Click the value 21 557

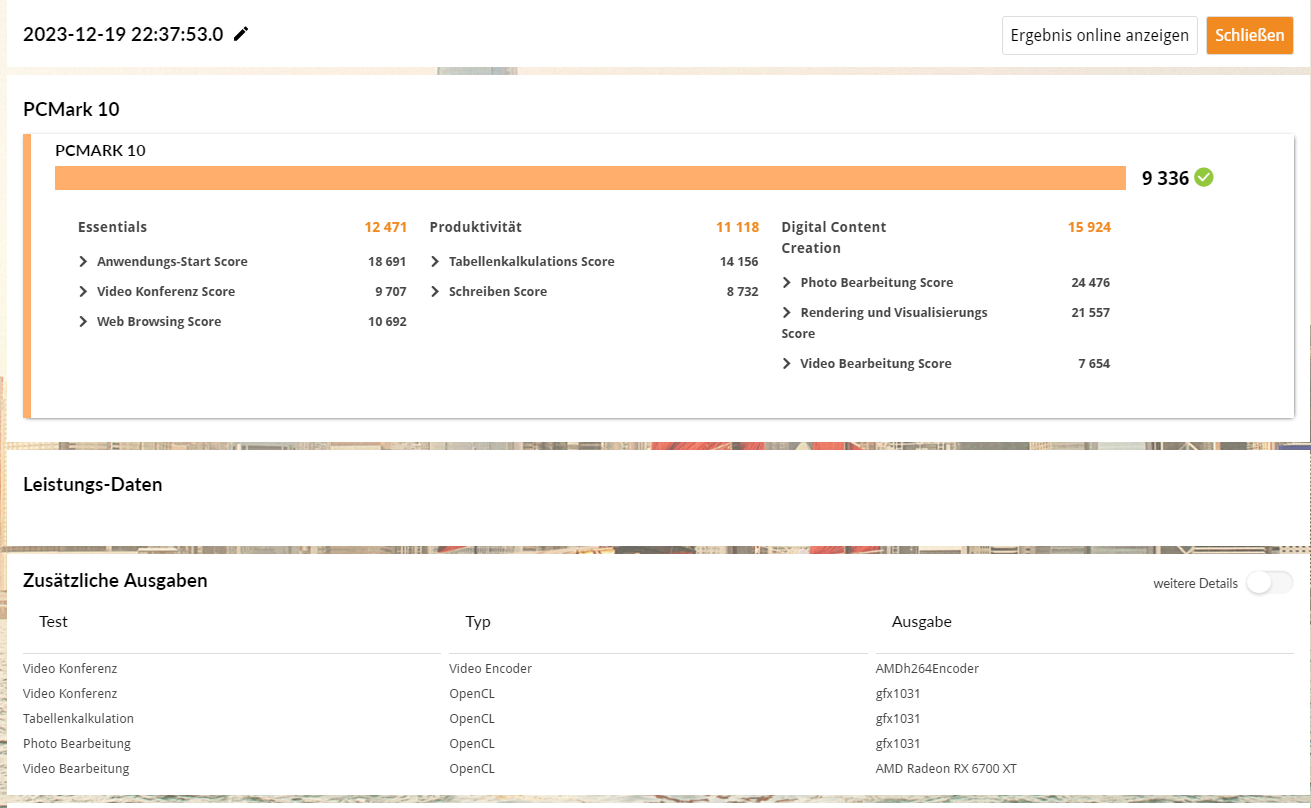tap(1090, 313)
